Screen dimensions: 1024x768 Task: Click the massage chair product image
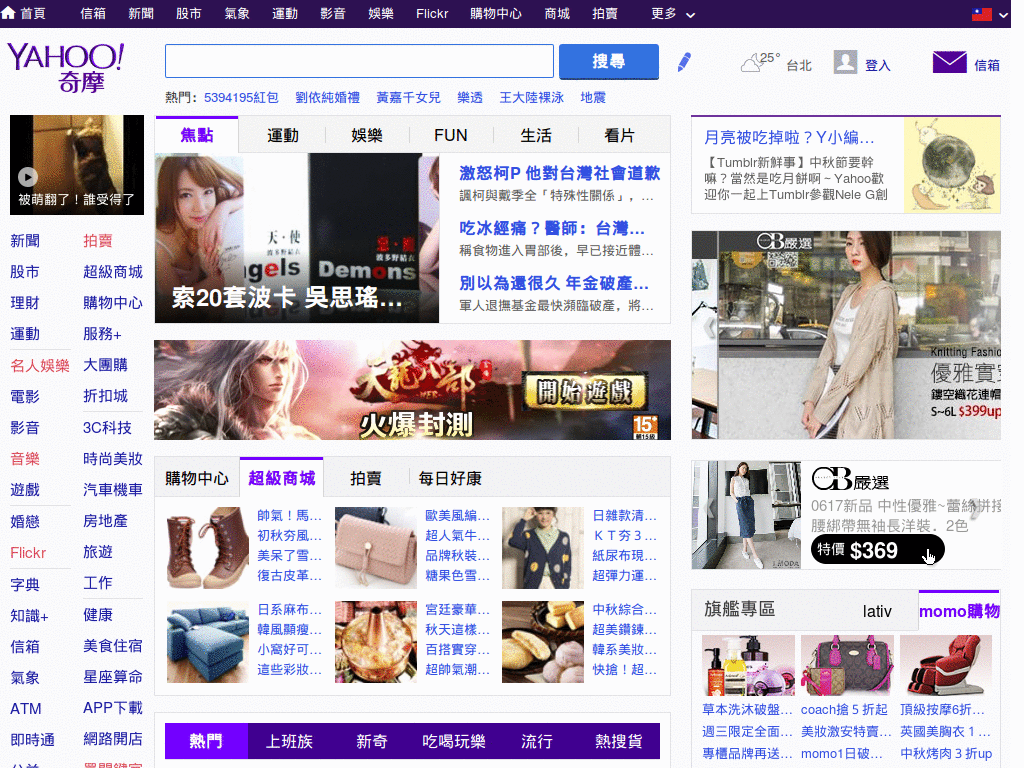[x=946, y=665]
